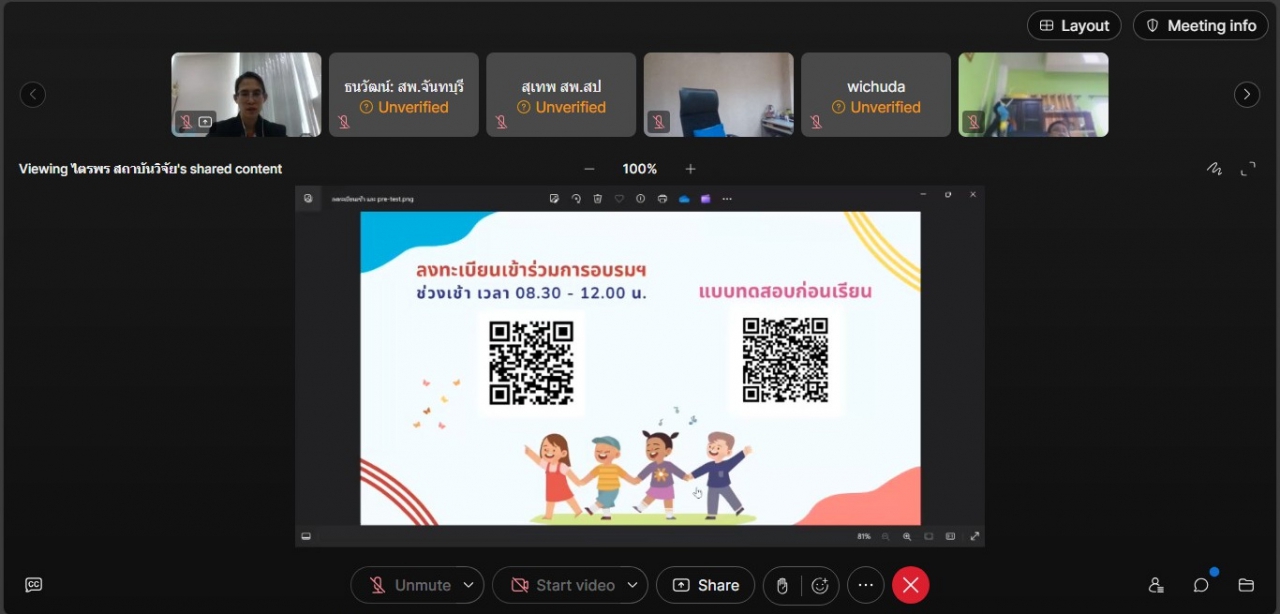
Task: Select ธนวัฒน์: สพ.จันทบุรี participant tile
Action: coord(404,95)
